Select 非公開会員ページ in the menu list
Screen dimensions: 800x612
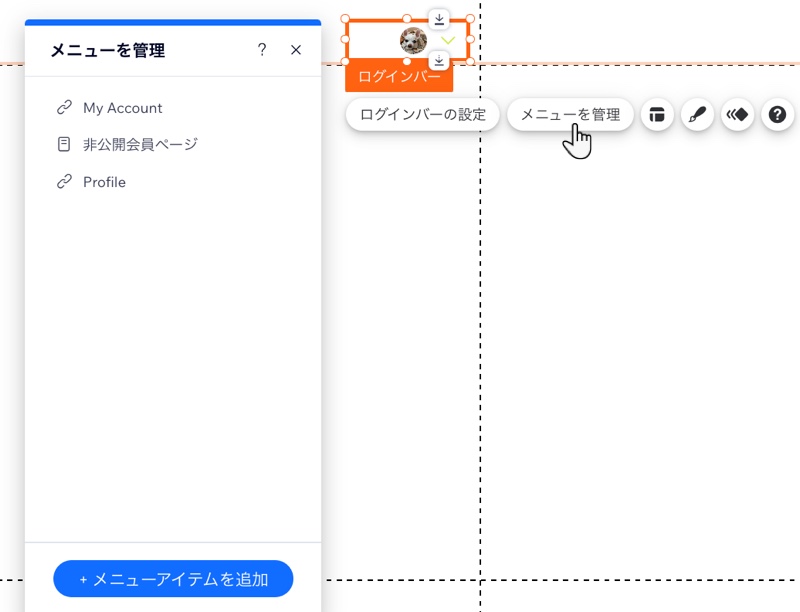(x=139, y=144)
